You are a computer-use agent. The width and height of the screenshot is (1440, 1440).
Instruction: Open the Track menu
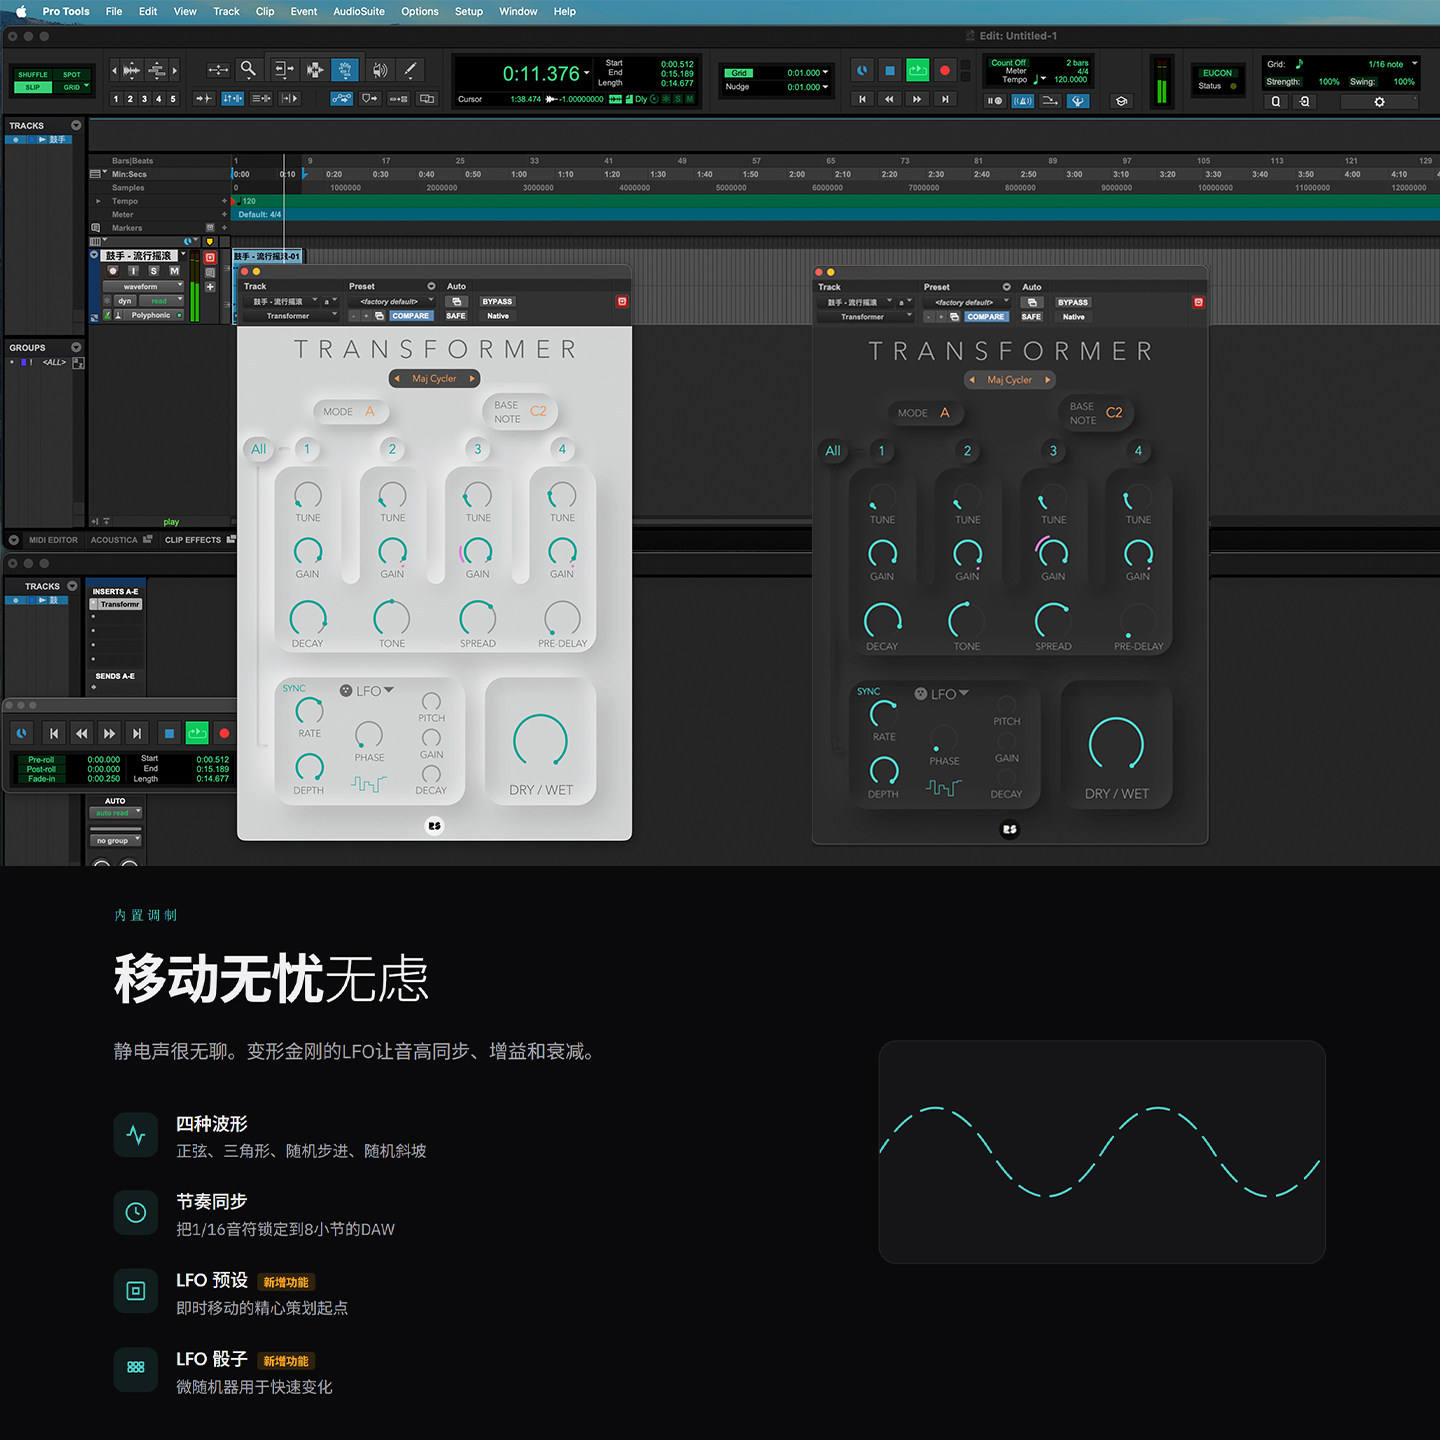[226, 12]
